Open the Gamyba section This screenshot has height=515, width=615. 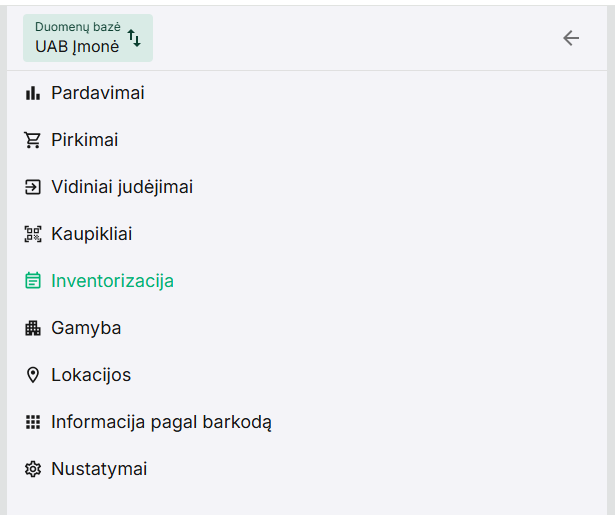point(86,329)
